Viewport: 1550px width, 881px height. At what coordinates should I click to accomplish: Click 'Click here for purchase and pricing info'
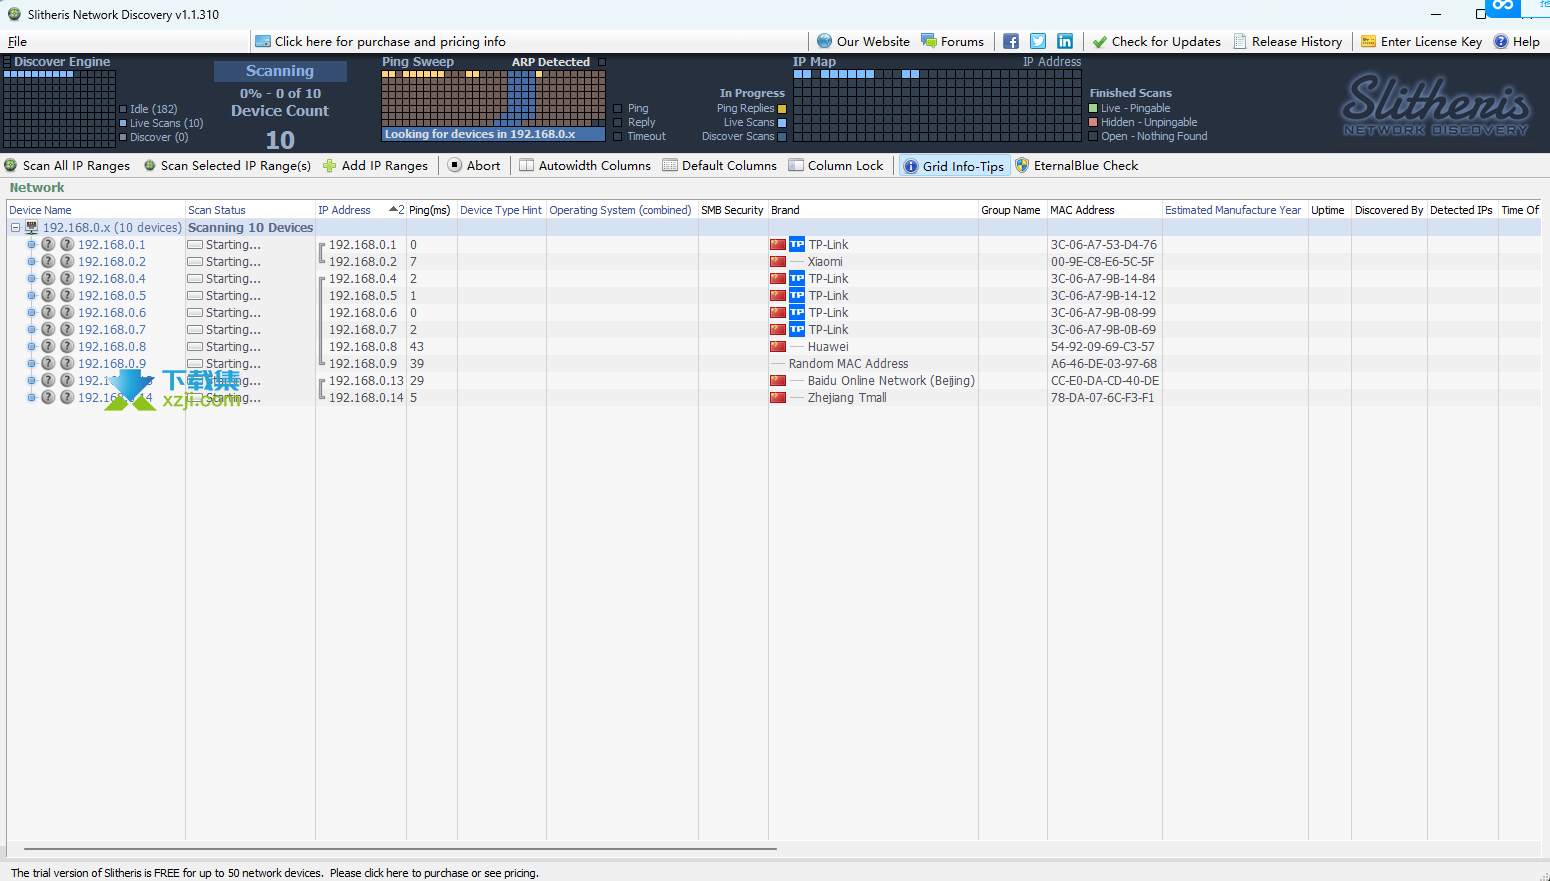(x=390, y=41)
